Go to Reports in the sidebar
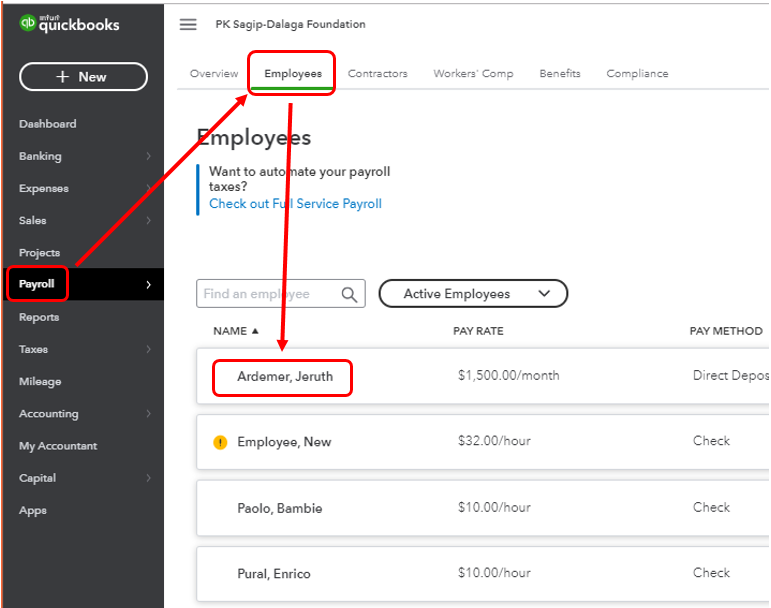The image size is (771, 608). click(39, 317)
